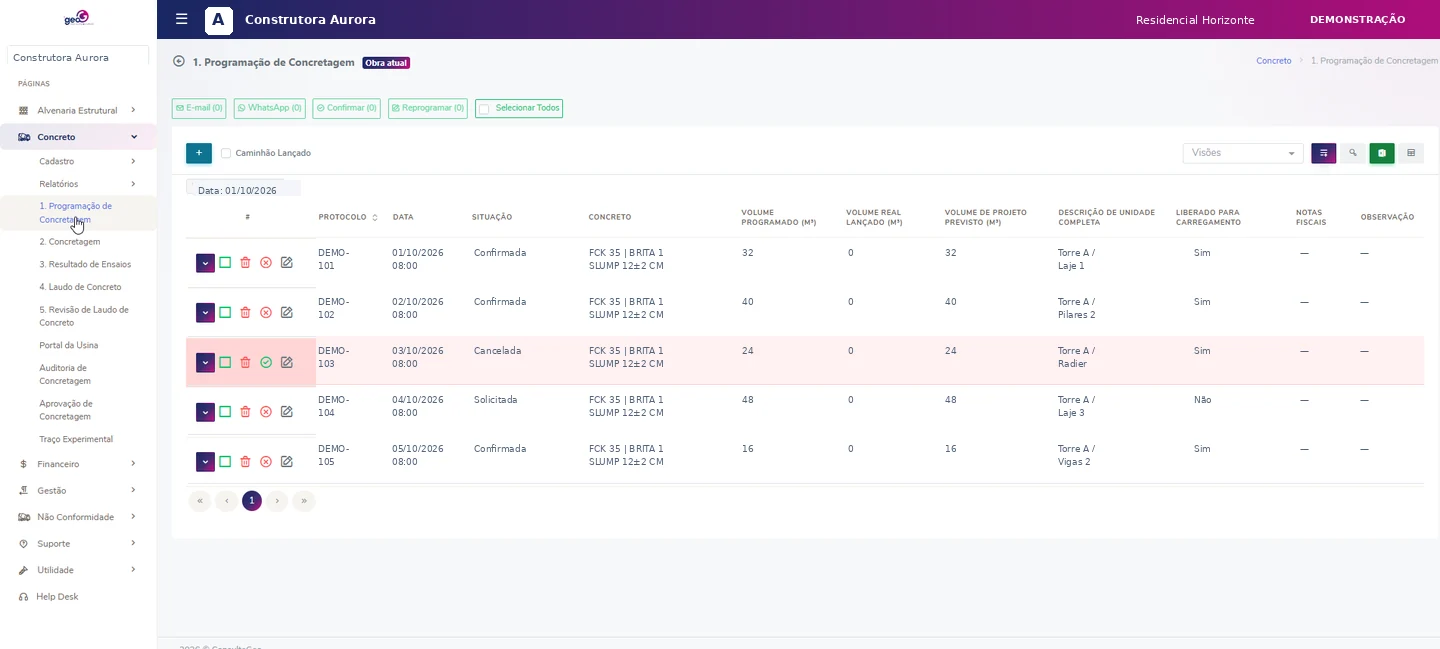Tick the DEMO-105 row selection checkbox
The width and height of the screenshot is (1440, 649).
coord(225,461)
